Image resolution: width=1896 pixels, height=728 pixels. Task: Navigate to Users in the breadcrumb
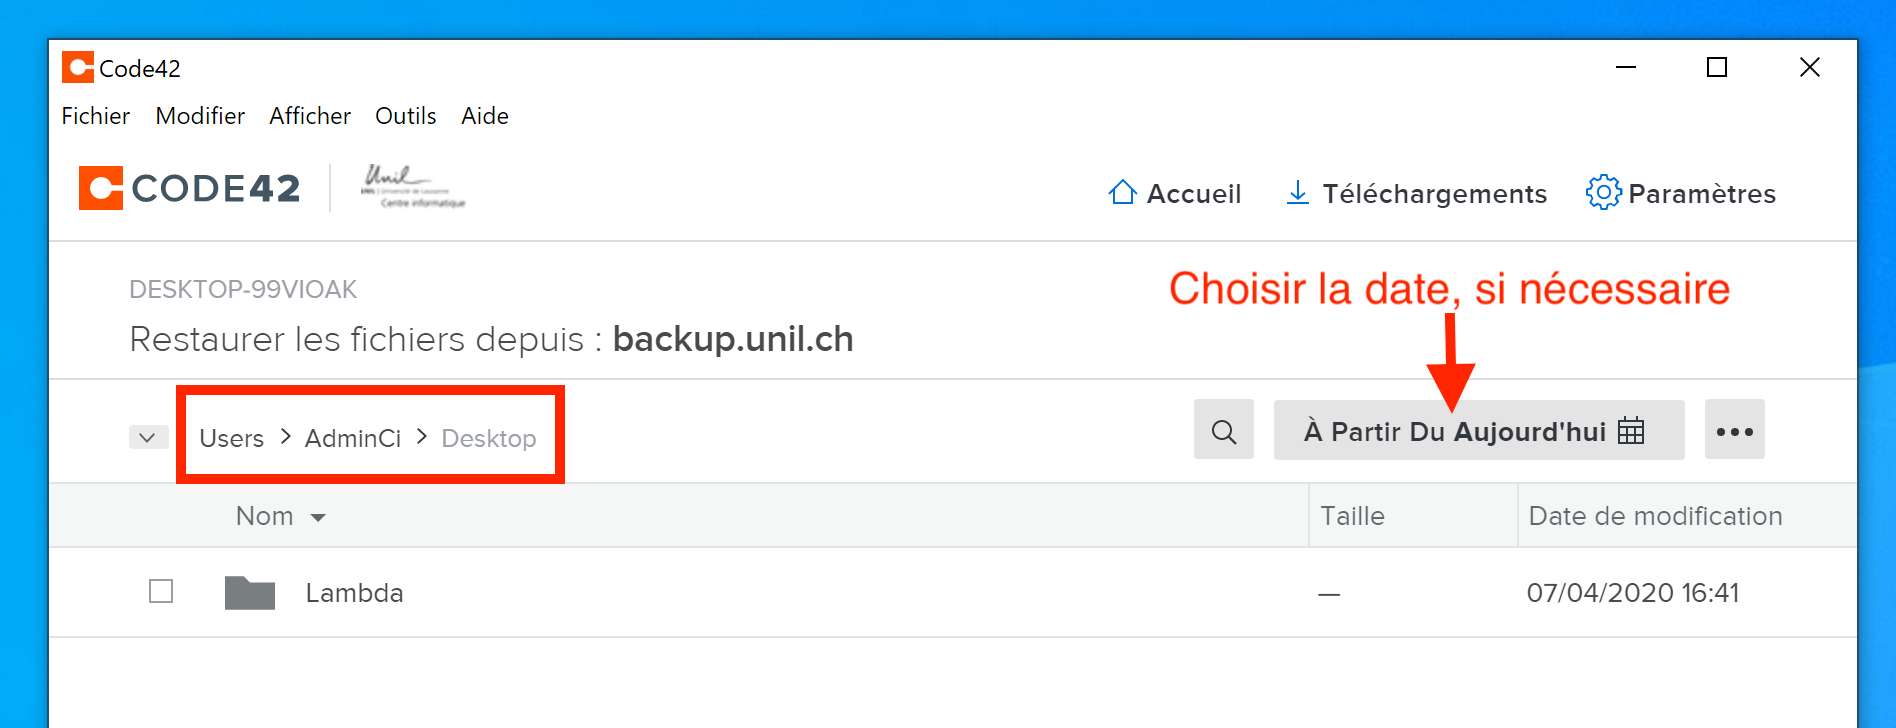pyautogui.click(x=231, y=438)
